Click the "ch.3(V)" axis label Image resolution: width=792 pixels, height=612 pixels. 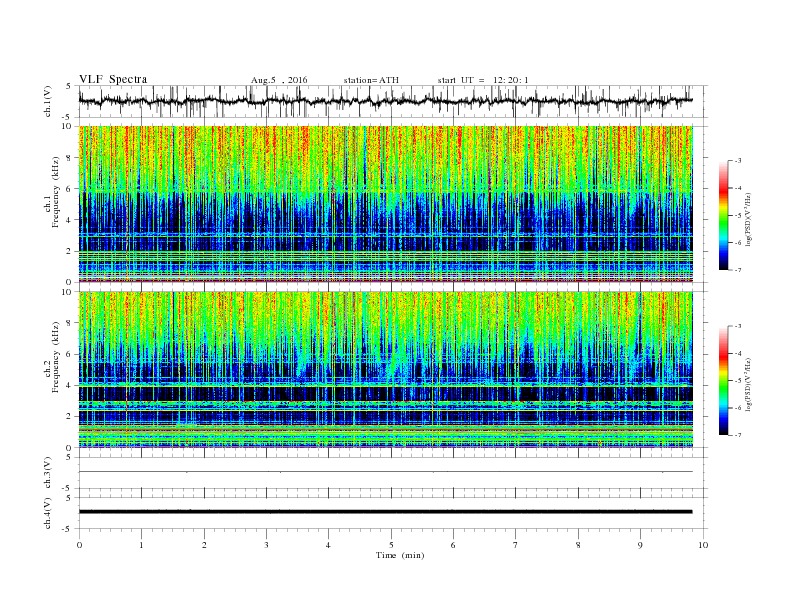48,472
